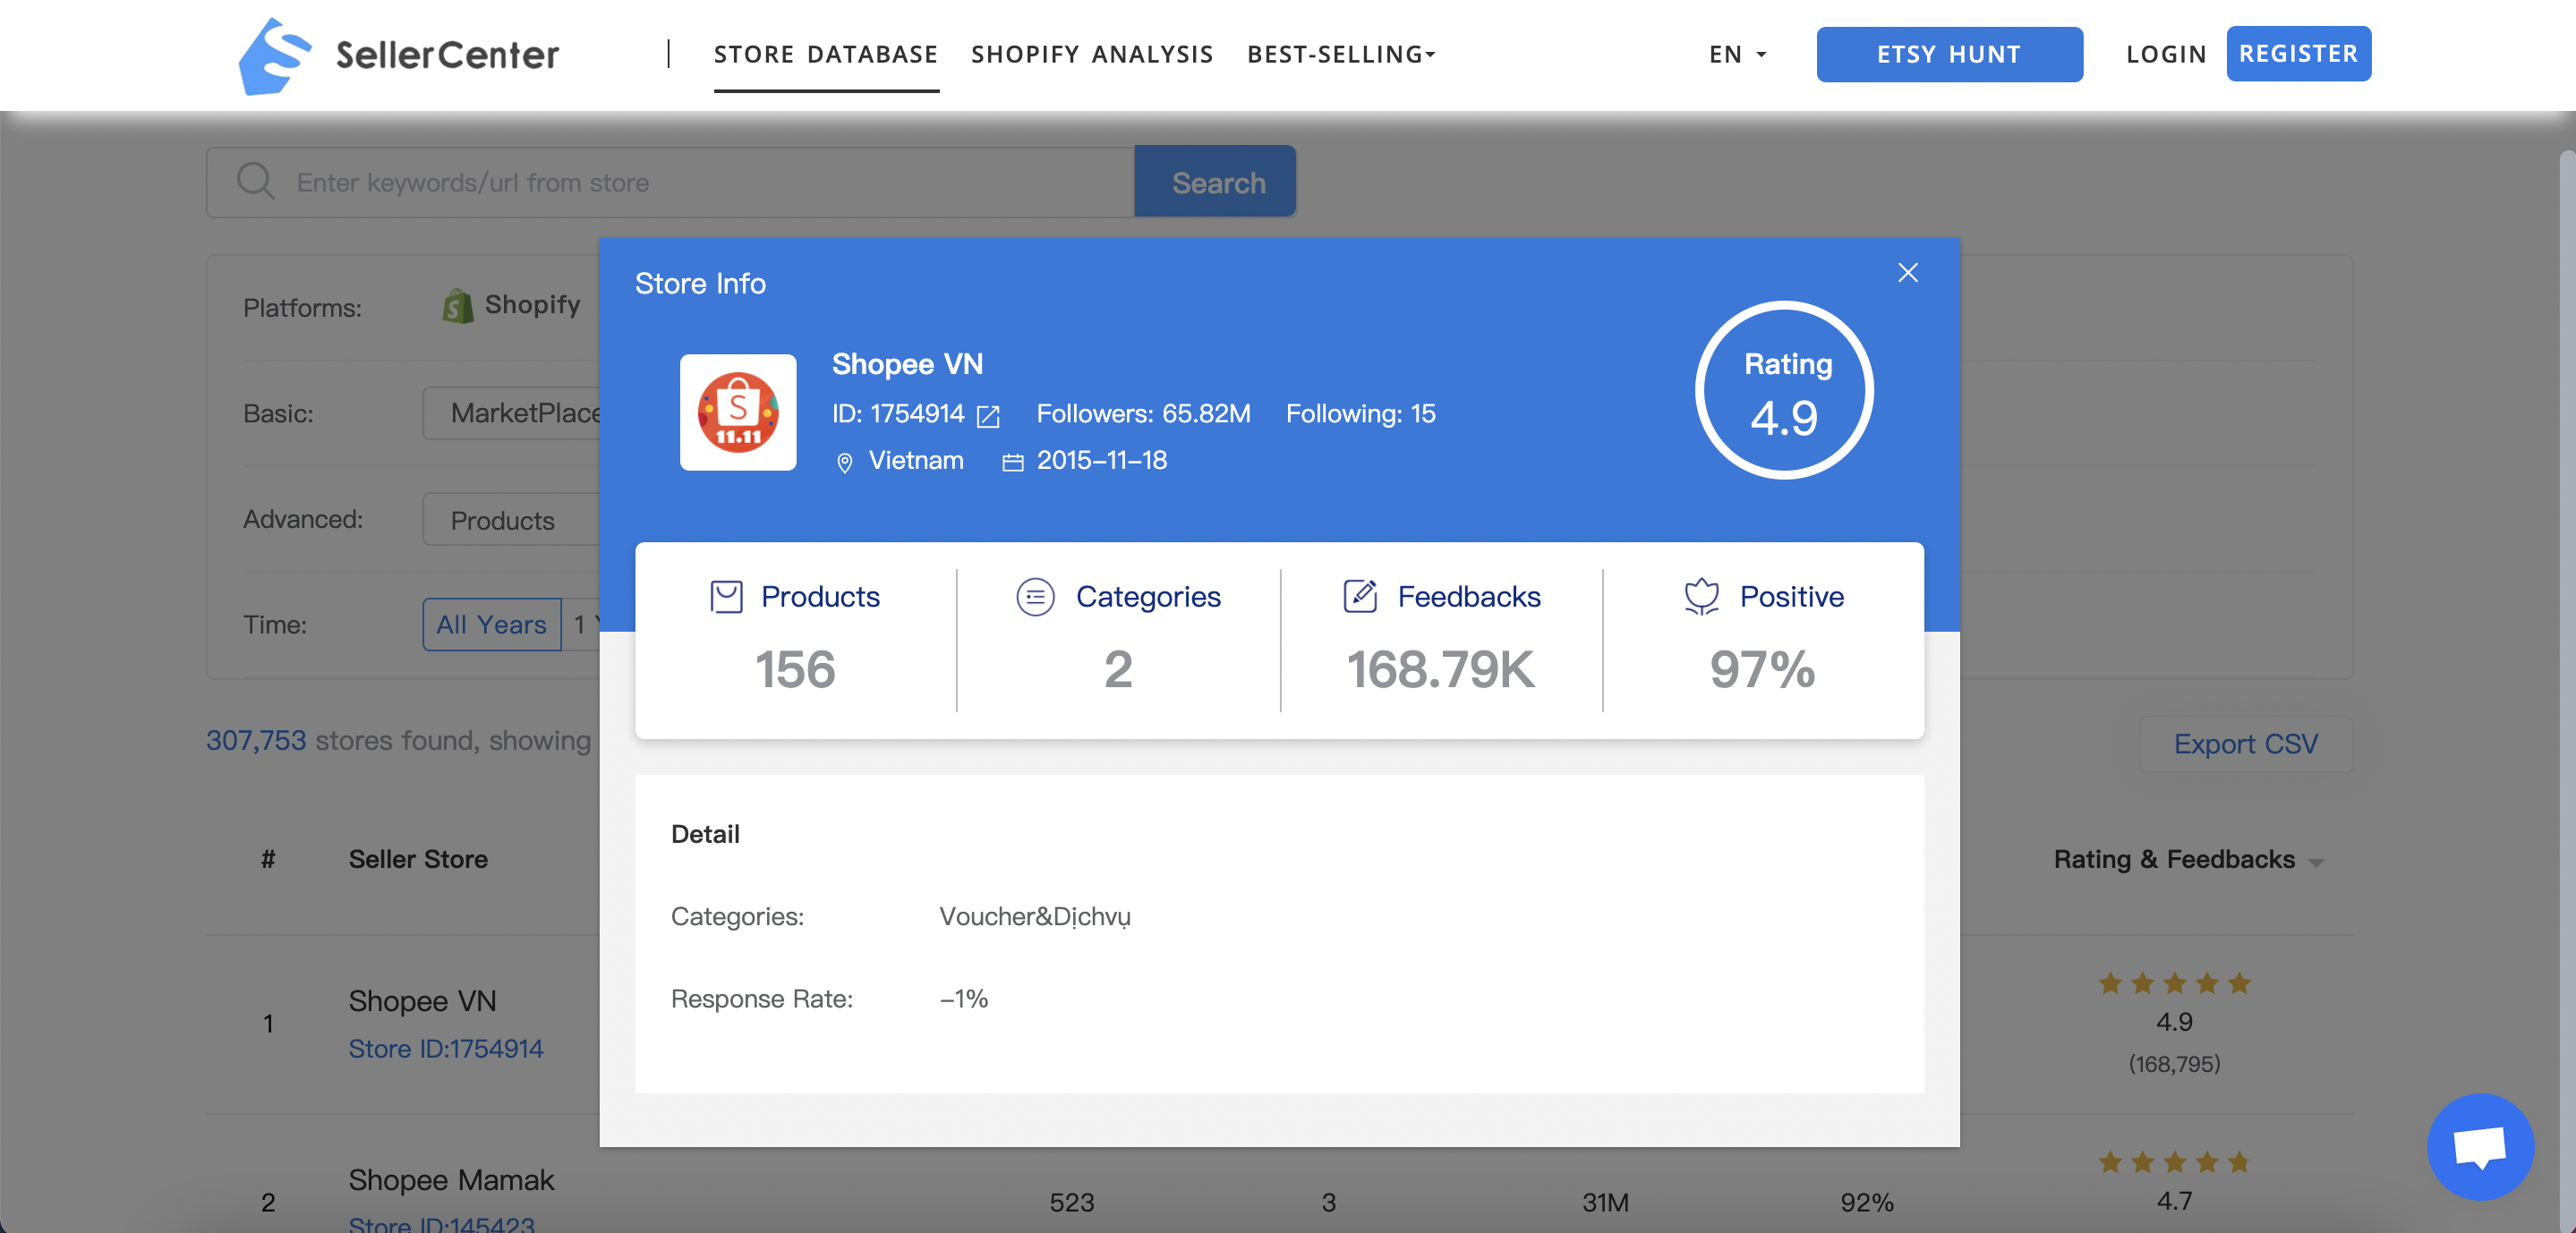Click the Voucher&Dịchvụ category text
Screen dimensions: 2576x1233
1035,917
